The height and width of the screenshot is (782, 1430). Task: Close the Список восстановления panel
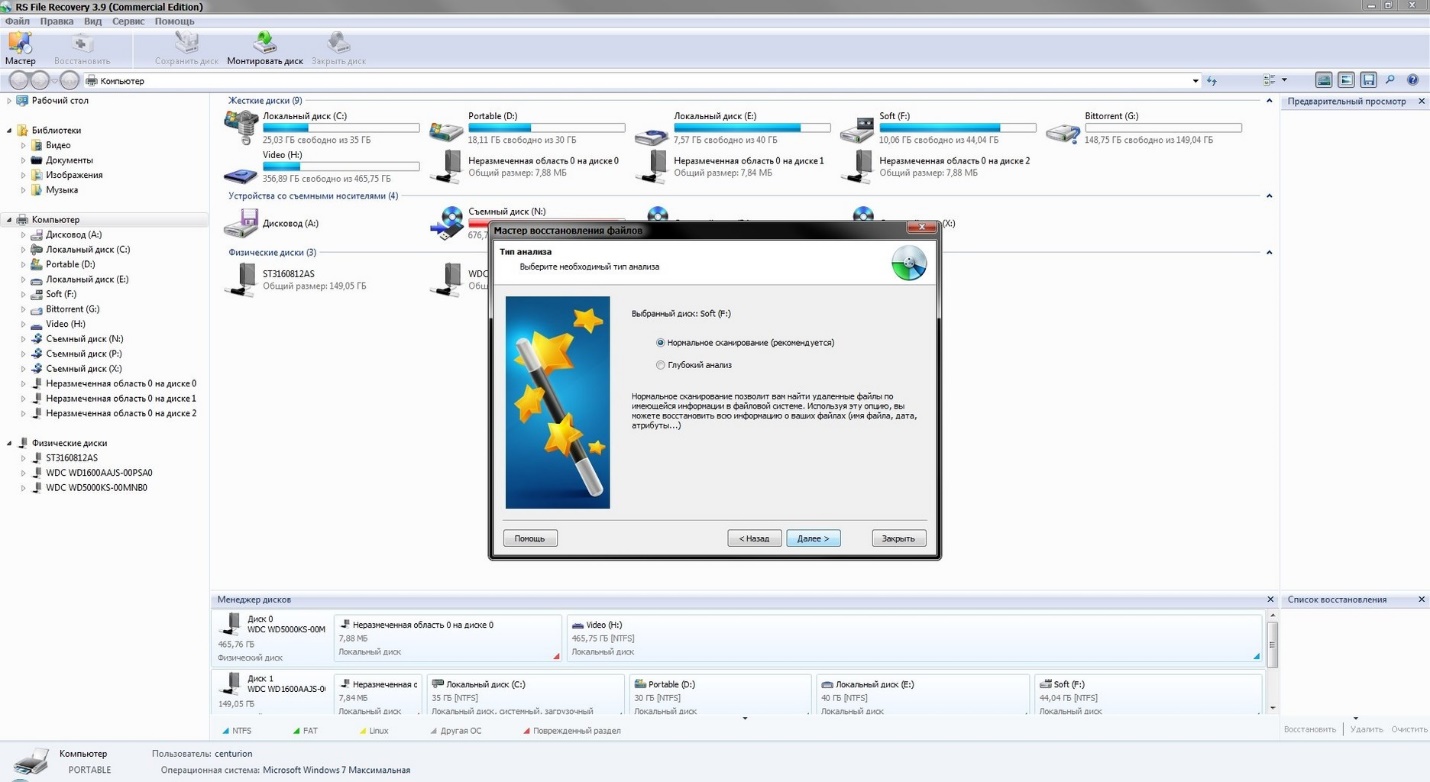(x=1421, y=600)
